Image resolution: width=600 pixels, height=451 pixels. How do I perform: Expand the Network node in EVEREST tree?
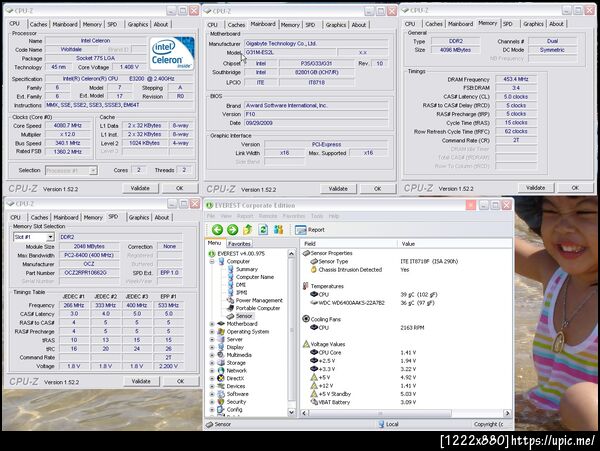click(212, 371)
